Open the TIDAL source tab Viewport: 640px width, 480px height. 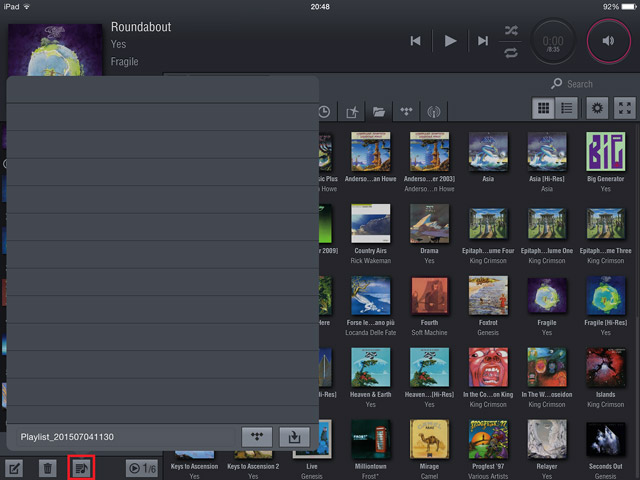click(407, 112)
